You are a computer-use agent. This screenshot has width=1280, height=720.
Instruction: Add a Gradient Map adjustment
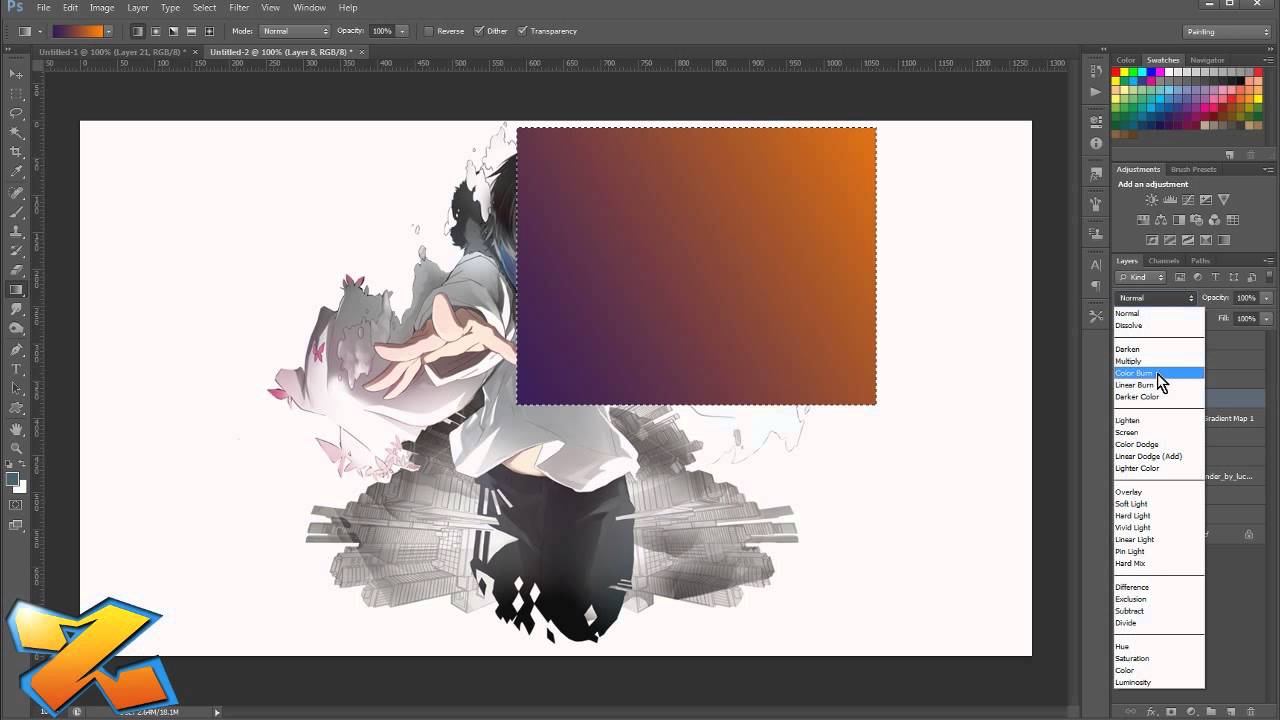point(1224,240)
